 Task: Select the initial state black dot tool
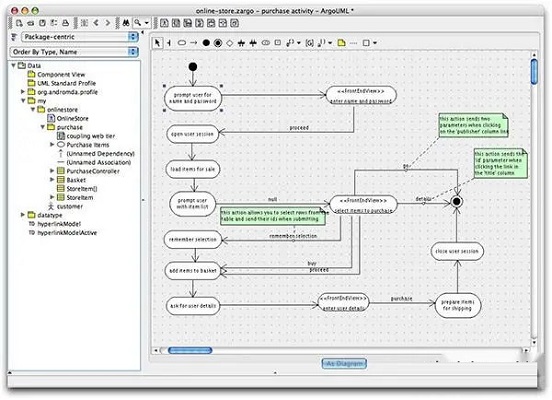[x=206, y=43]
